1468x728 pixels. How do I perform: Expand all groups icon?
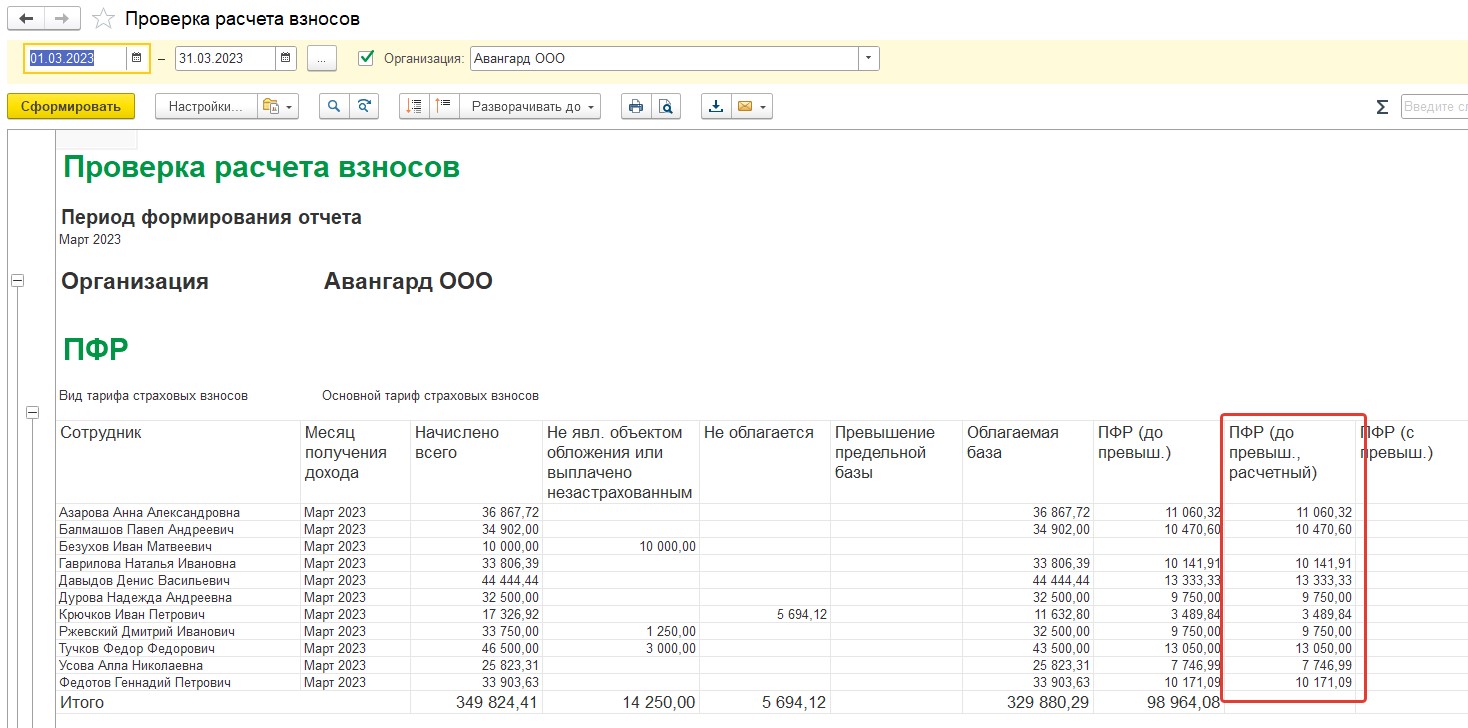click(445, 107)
